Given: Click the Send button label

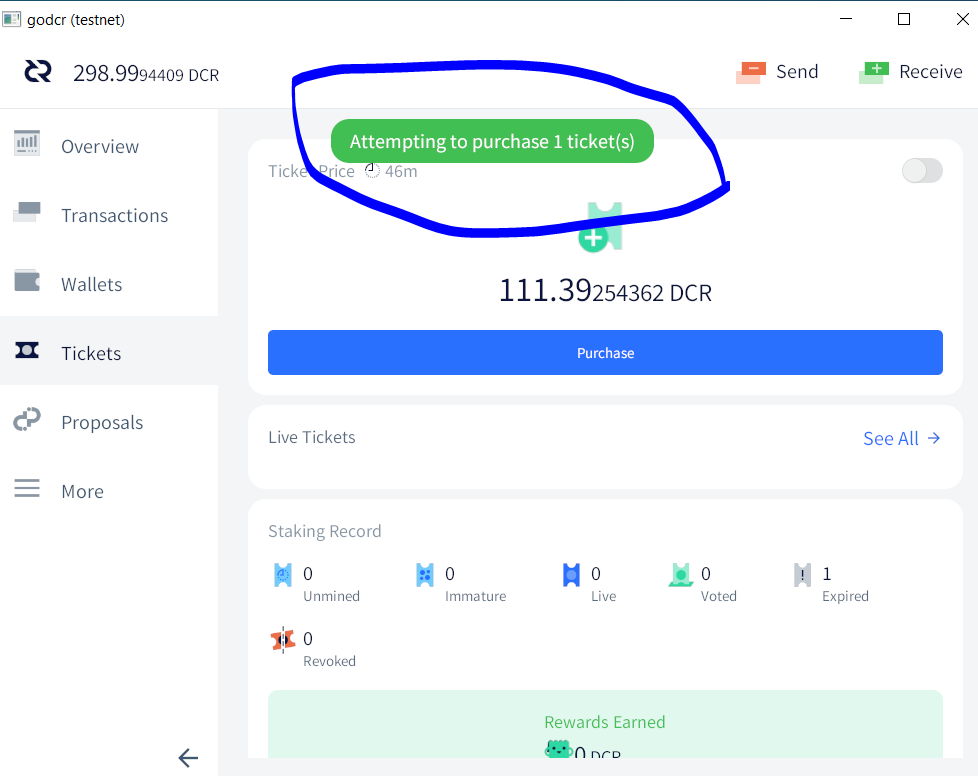Looking at the screenshot, I should click(797, 72).
